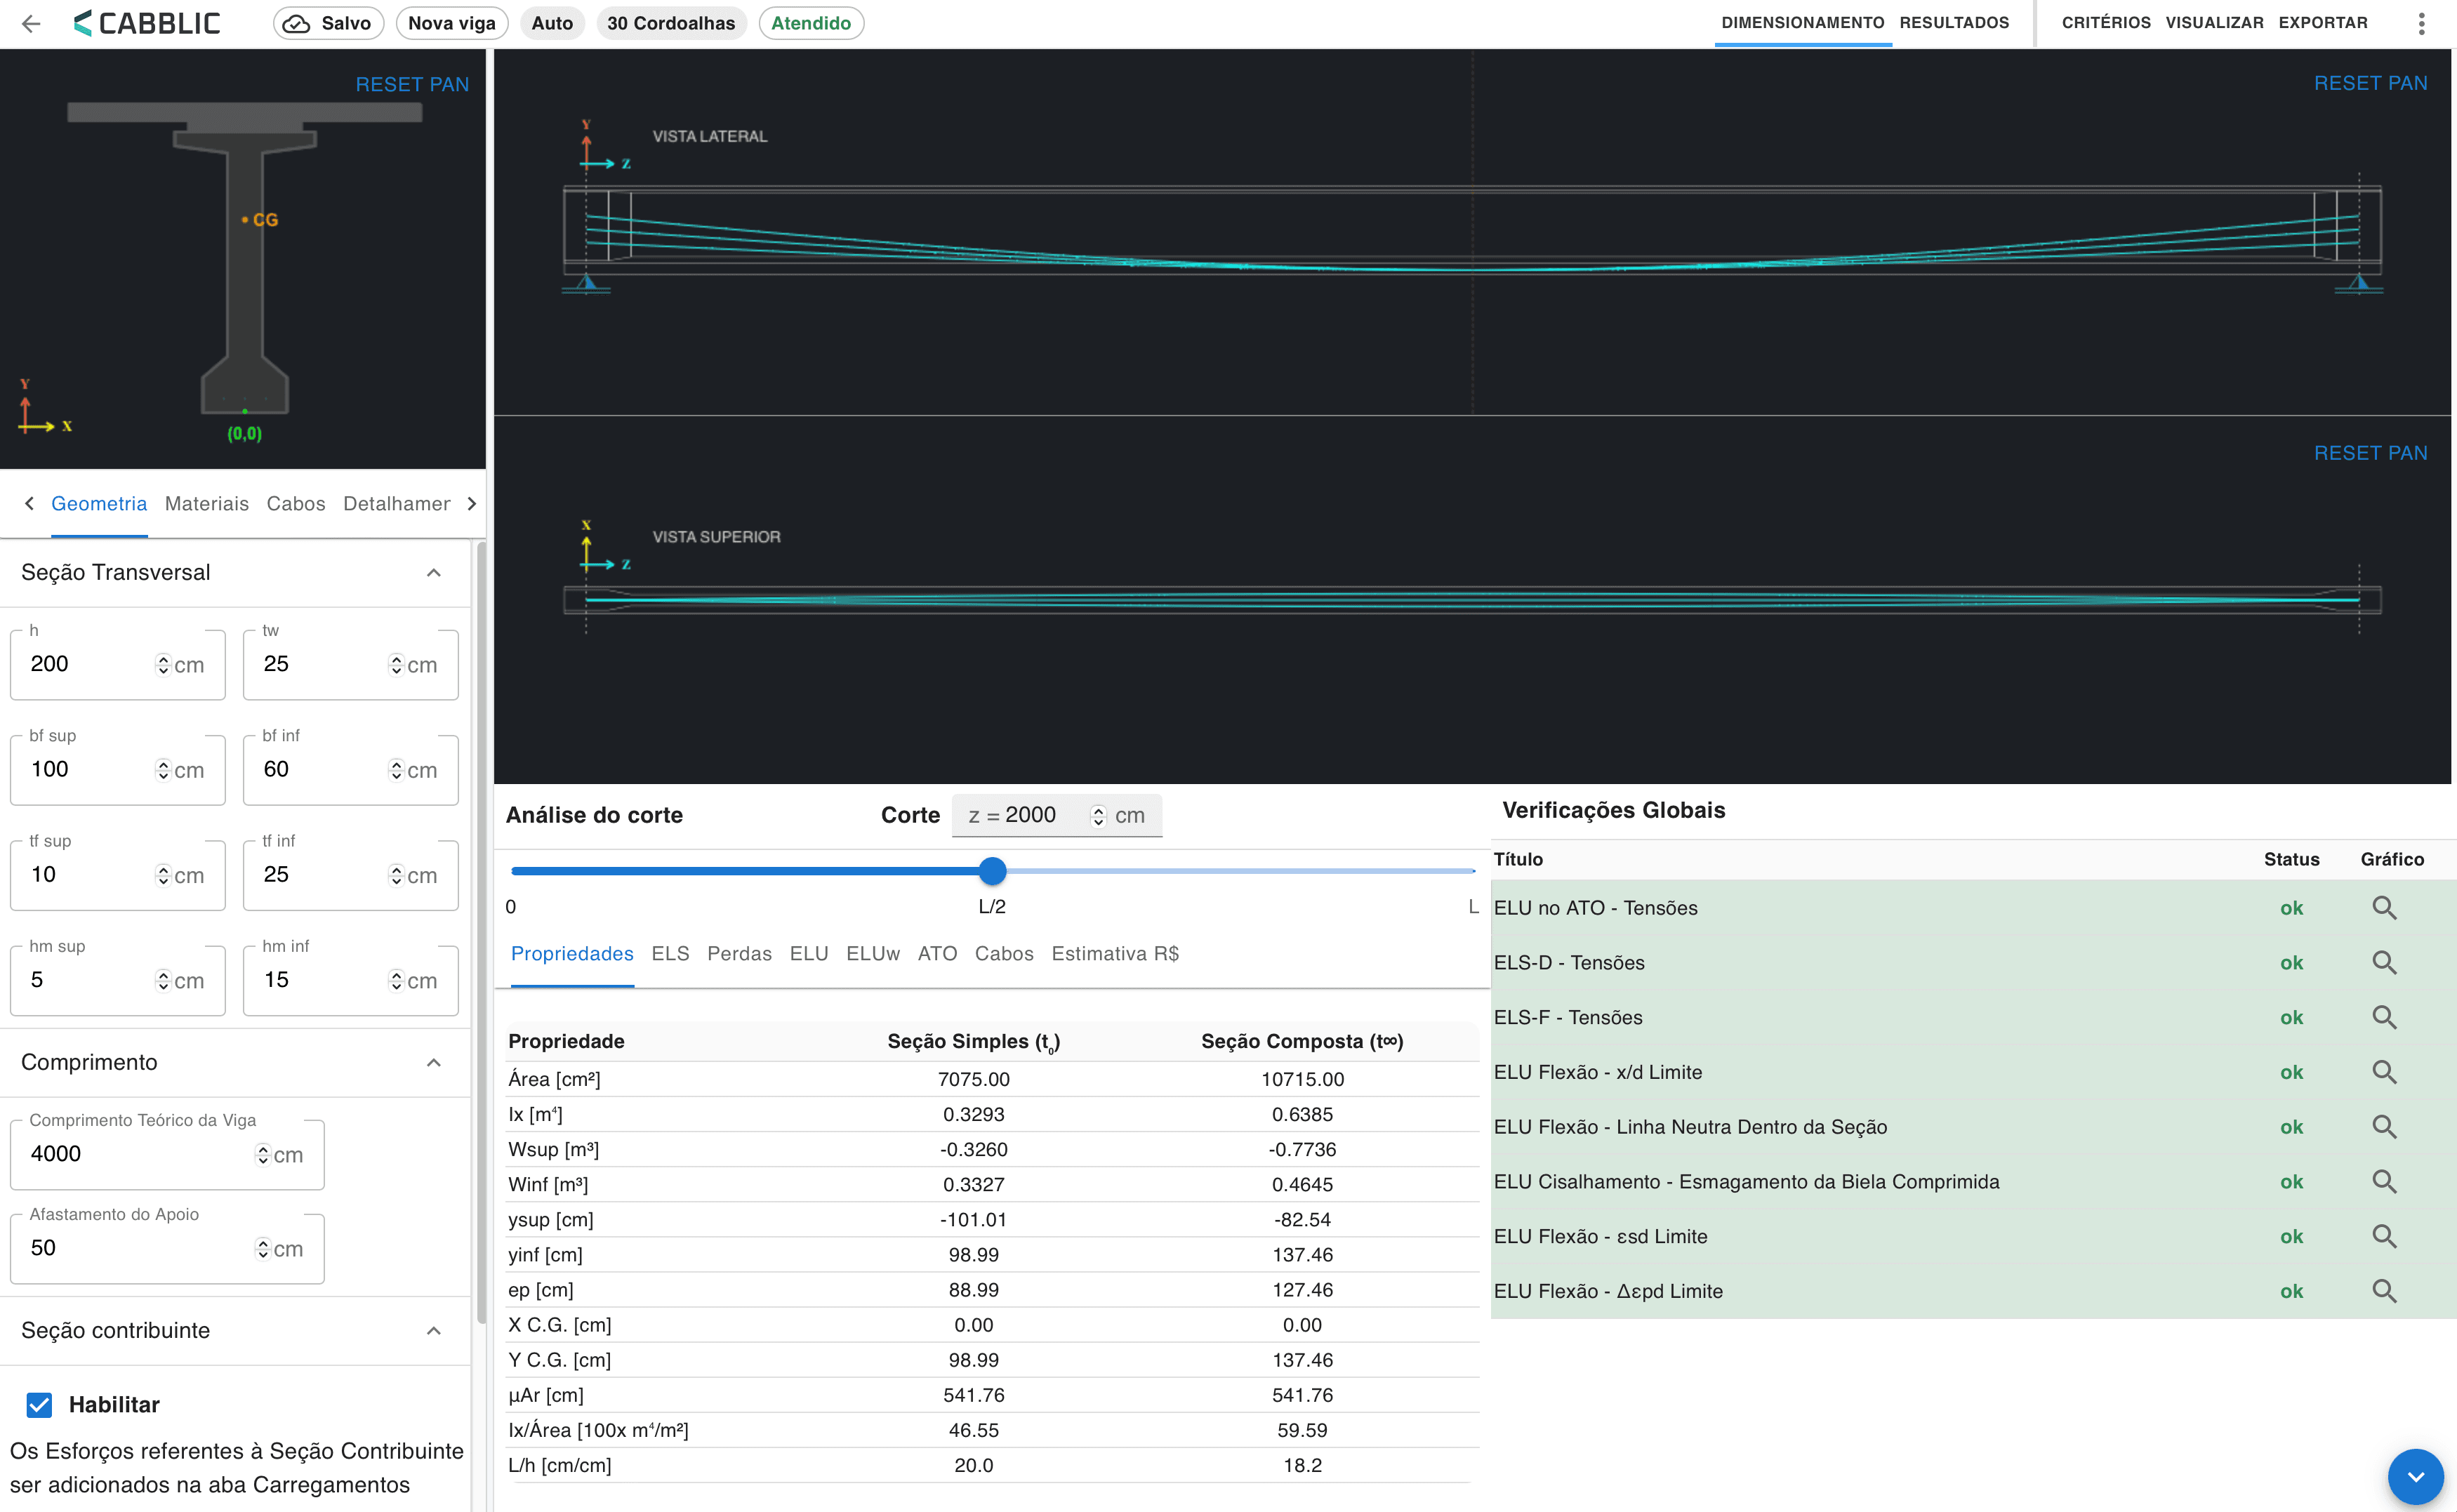Click RESET PAN in Vista Lateral view

coord(2370,83)
